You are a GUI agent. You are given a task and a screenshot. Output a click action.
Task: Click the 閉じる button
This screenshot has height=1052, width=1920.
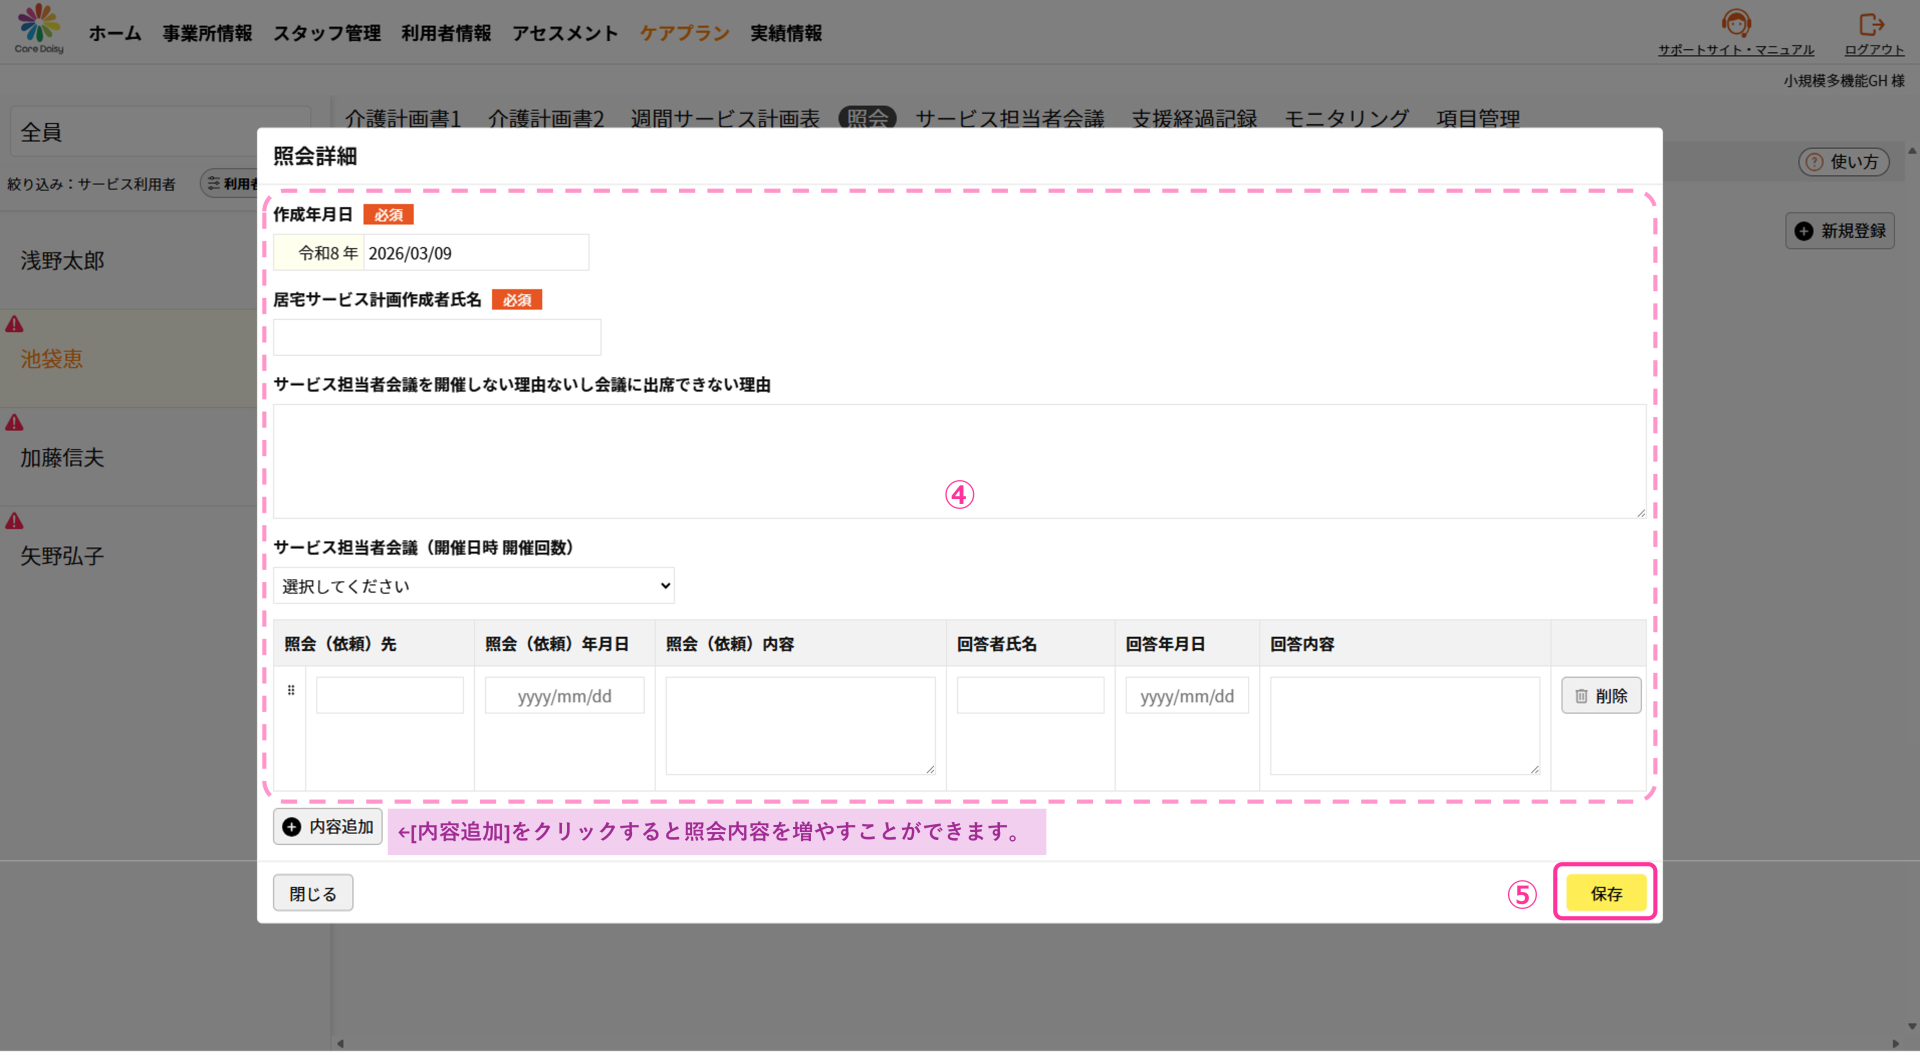click(313, 893)
